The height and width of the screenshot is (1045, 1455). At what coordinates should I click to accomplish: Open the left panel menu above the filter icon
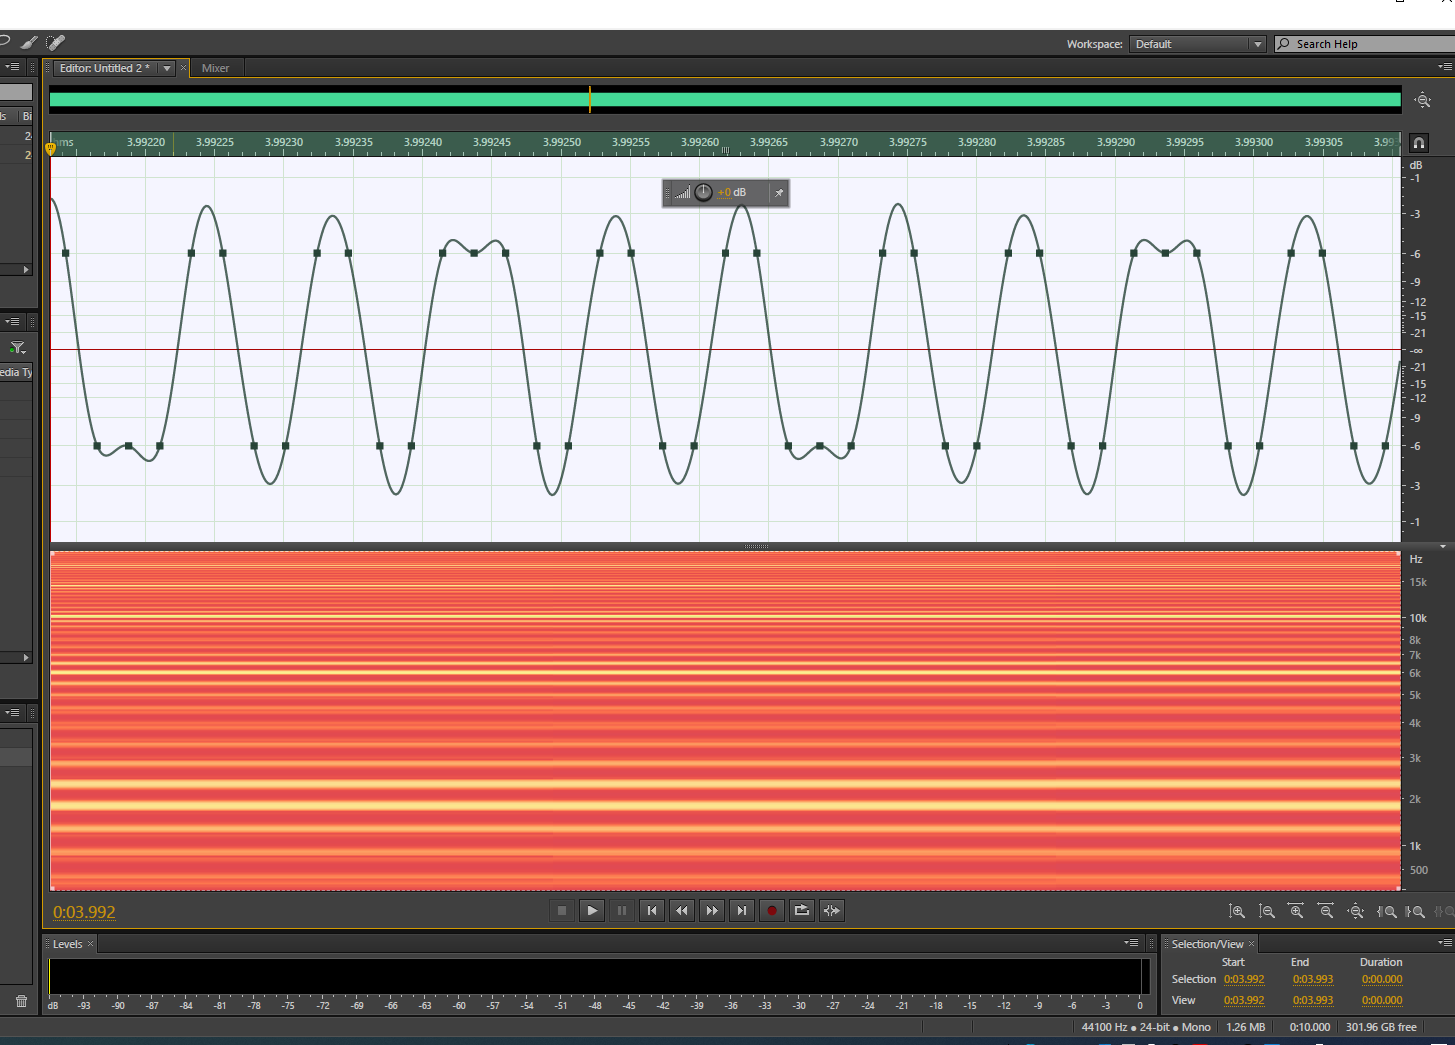[11, 322]
